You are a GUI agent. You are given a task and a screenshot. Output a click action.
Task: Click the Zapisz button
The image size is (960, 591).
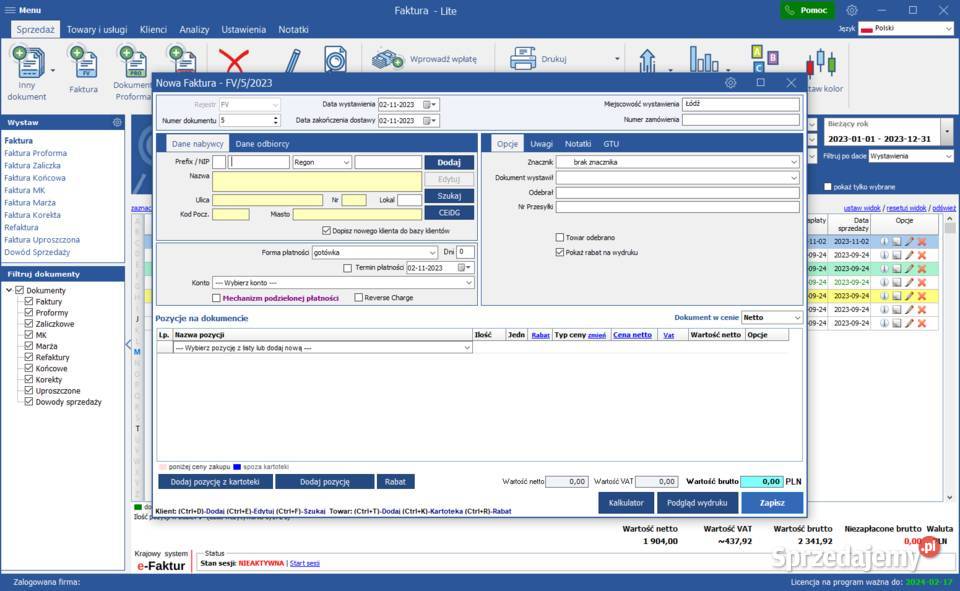(x=772, y=503)
